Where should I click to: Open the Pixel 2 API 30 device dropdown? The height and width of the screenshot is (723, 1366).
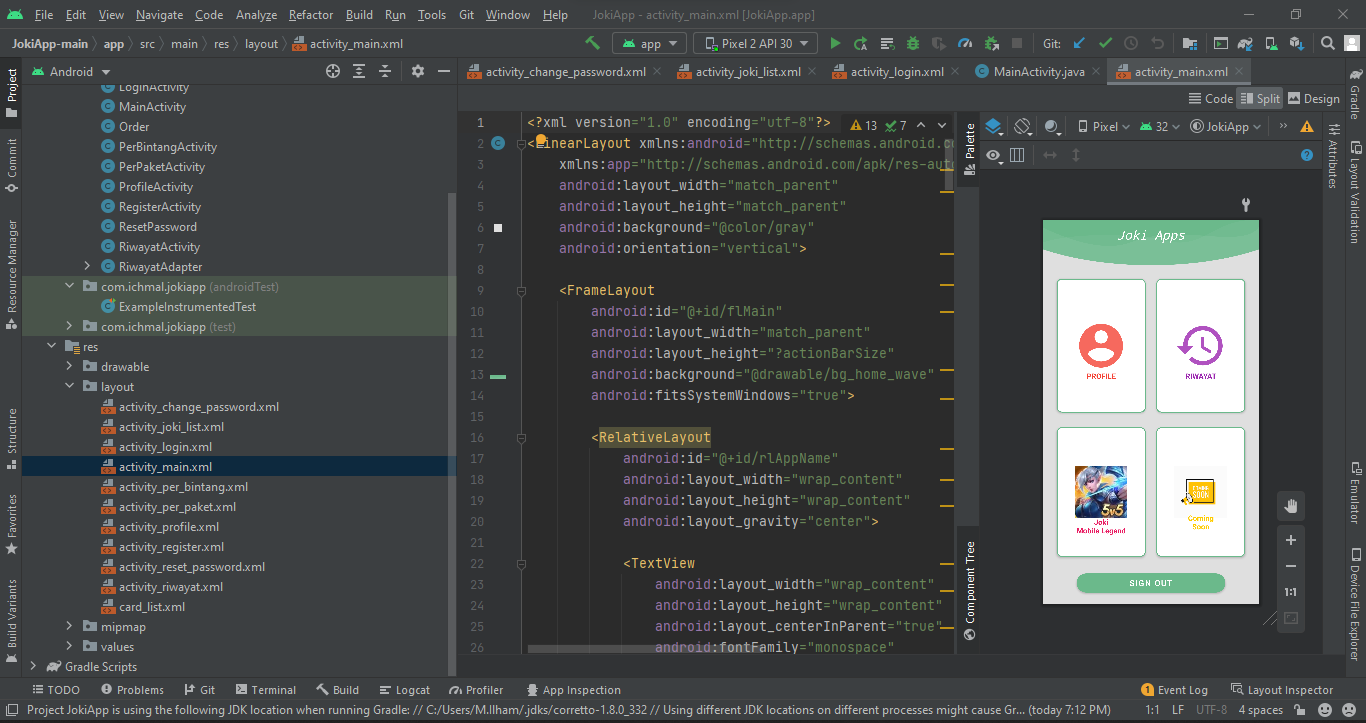tap(756, 44)
